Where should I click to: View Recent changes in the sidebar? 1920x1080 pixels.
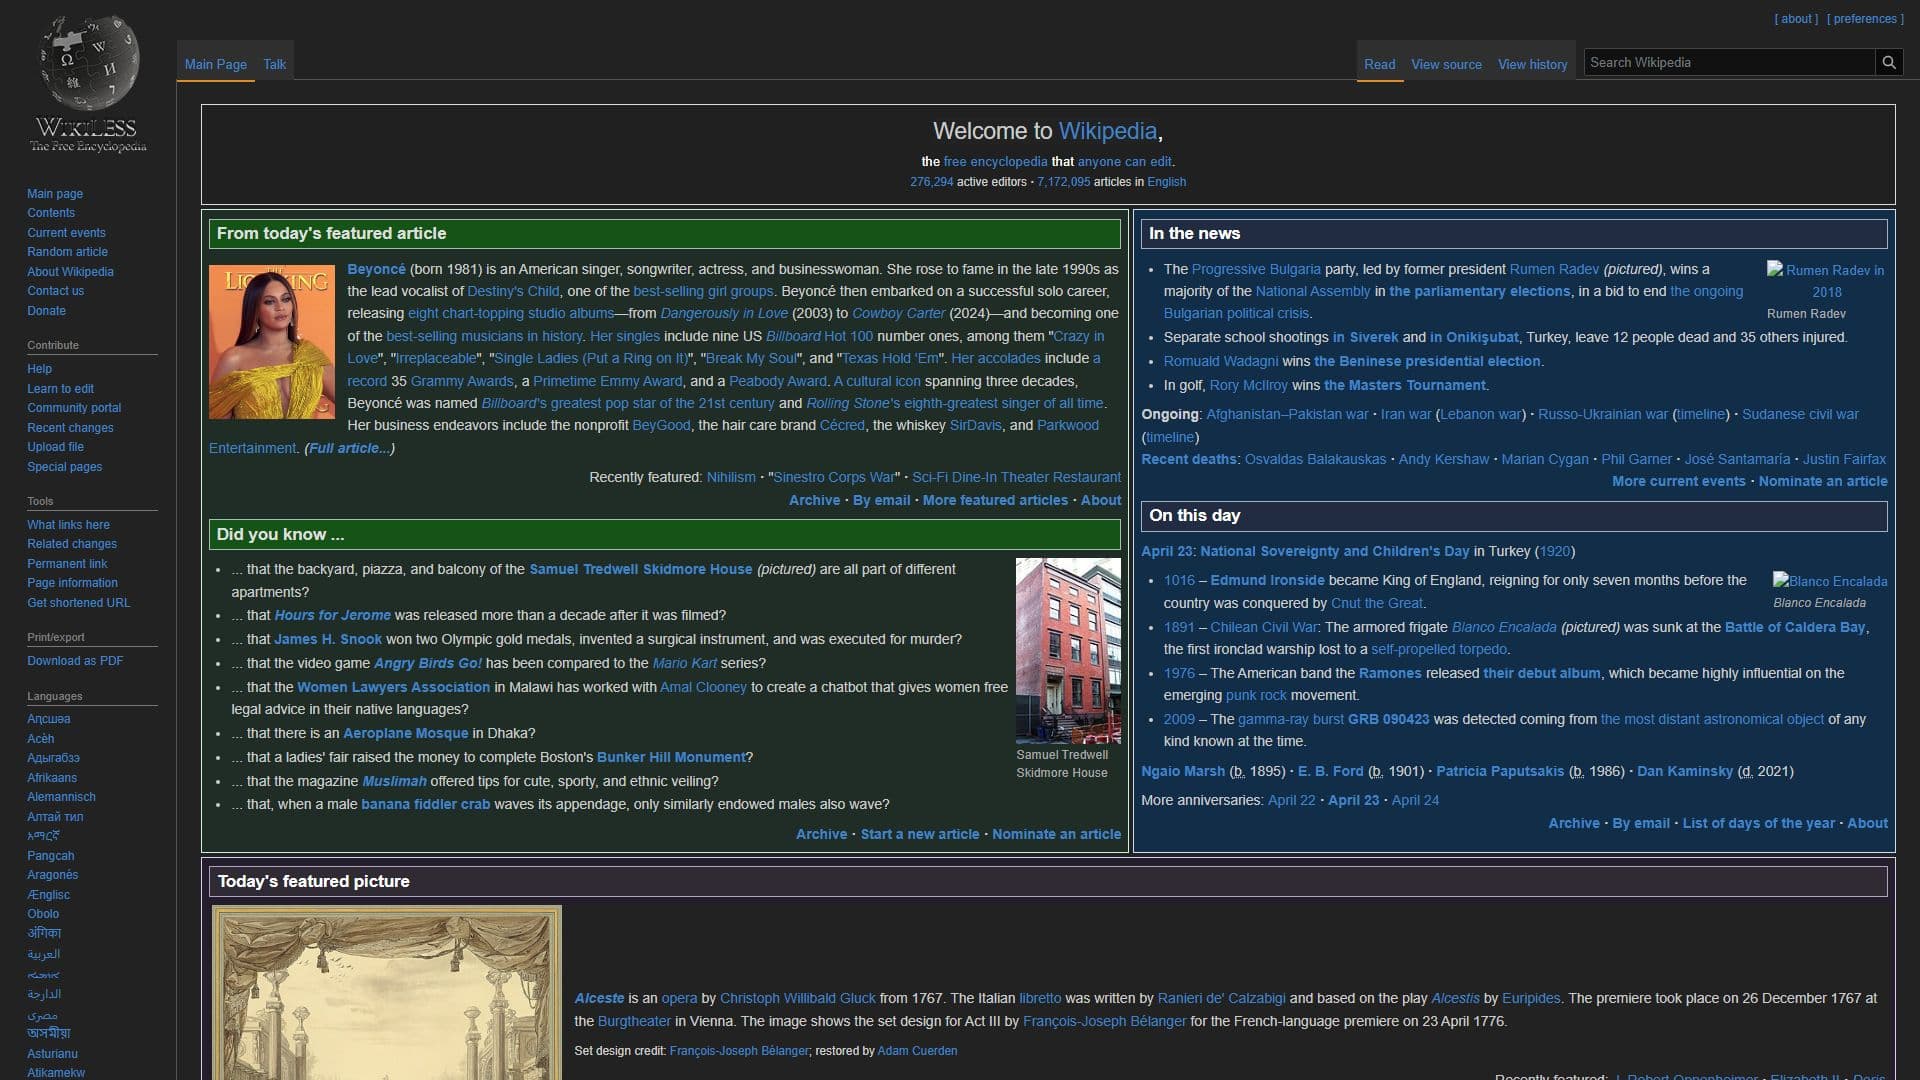point(70,428)
